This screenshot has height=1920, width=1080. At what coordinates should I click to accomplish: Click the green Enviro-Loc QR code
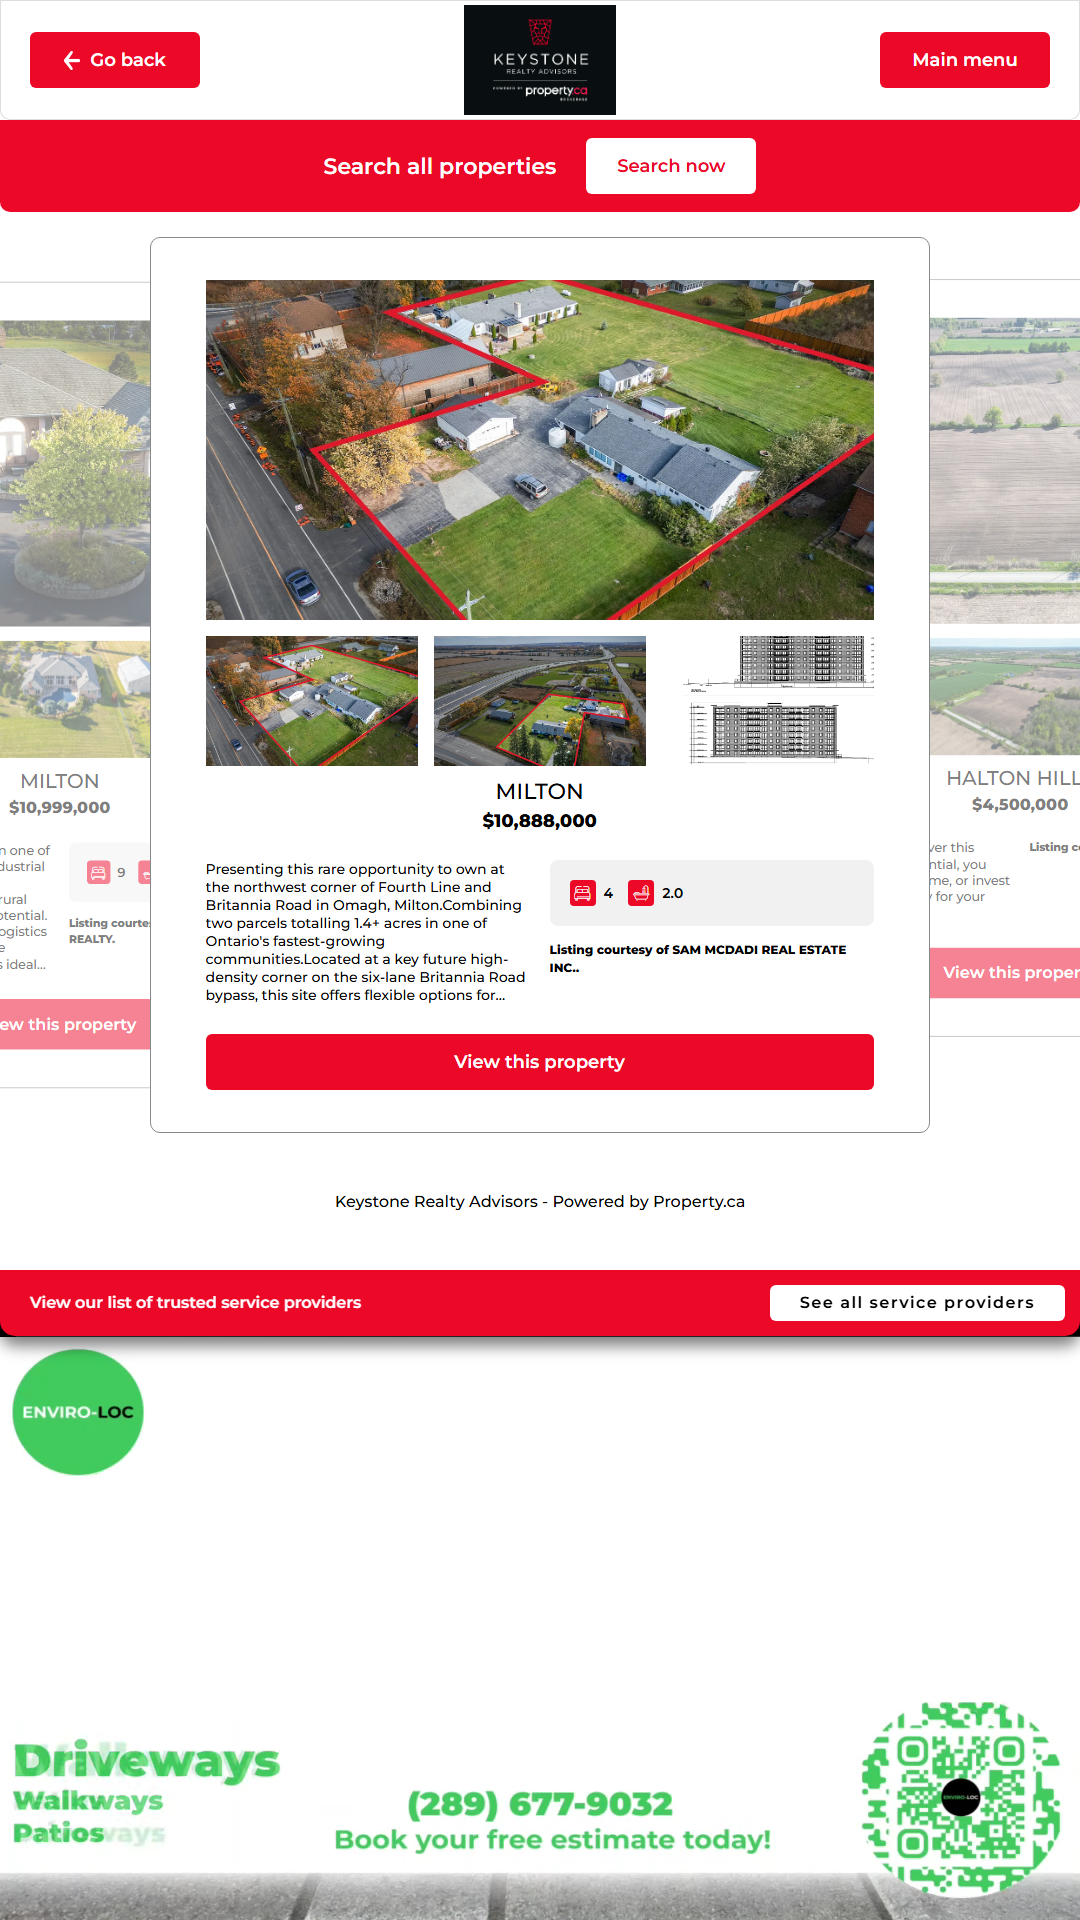tap(961, 1798)
